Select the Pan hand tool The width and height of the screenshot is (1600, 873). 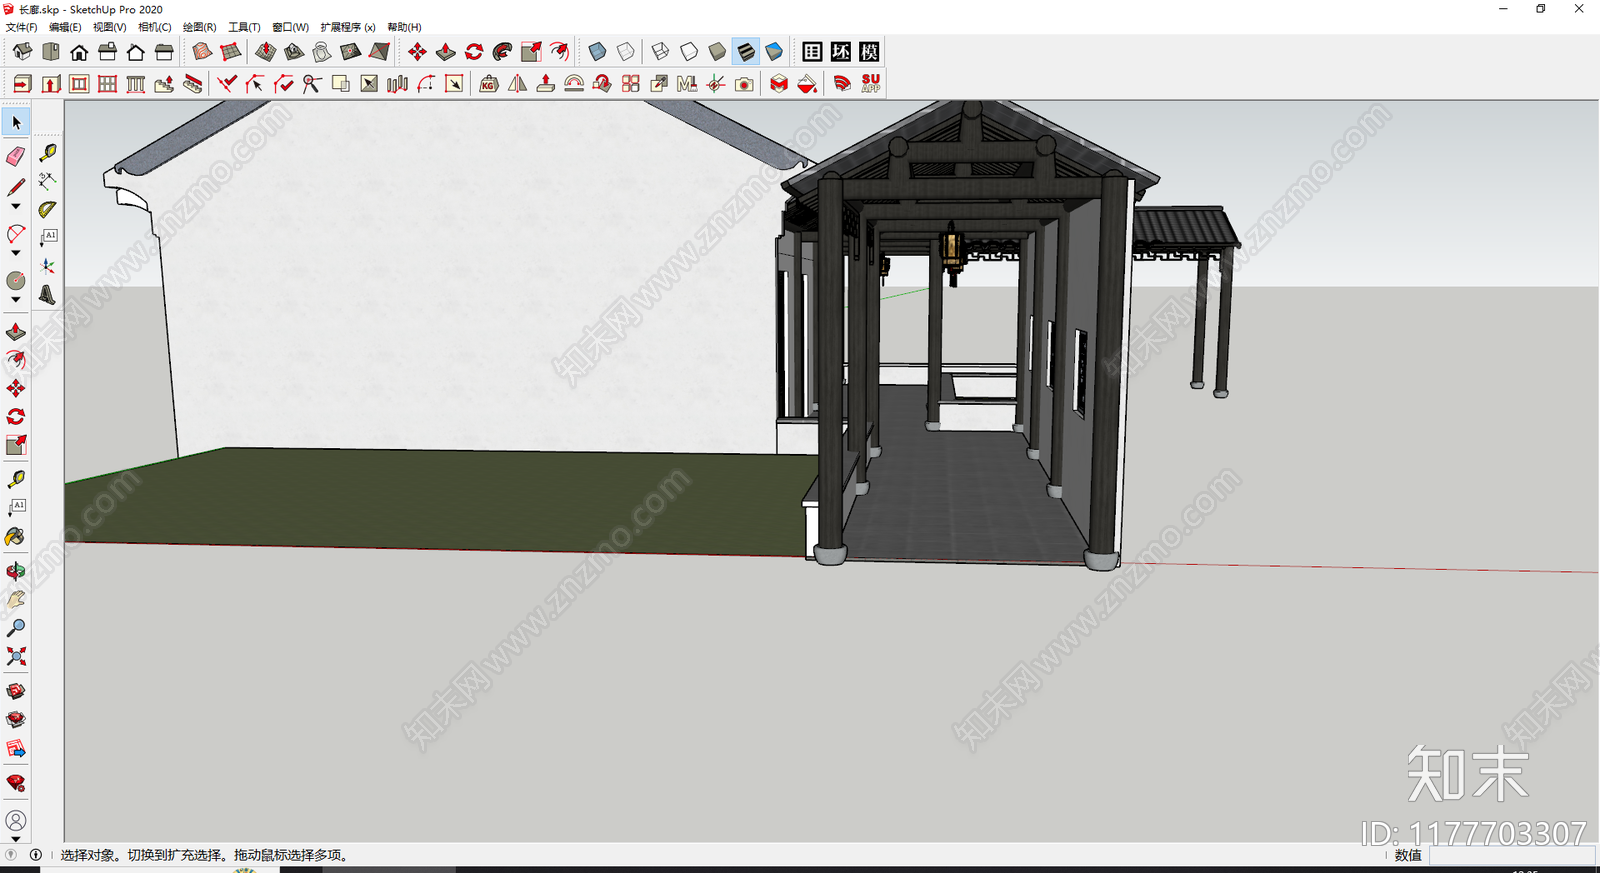tap(16, 600)
